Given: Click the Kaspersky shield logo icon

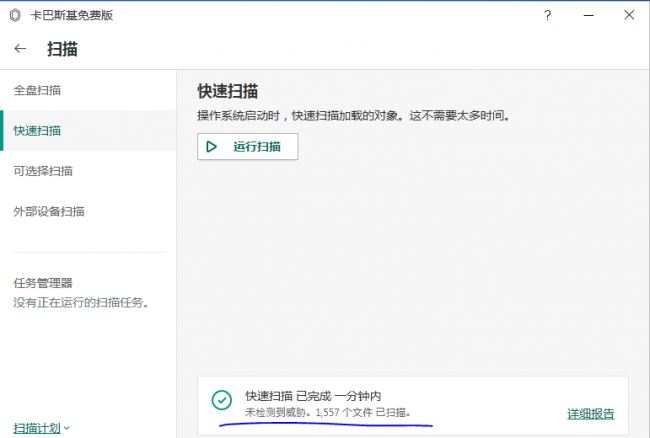Looking at the screenshot, I should (15, 16).
